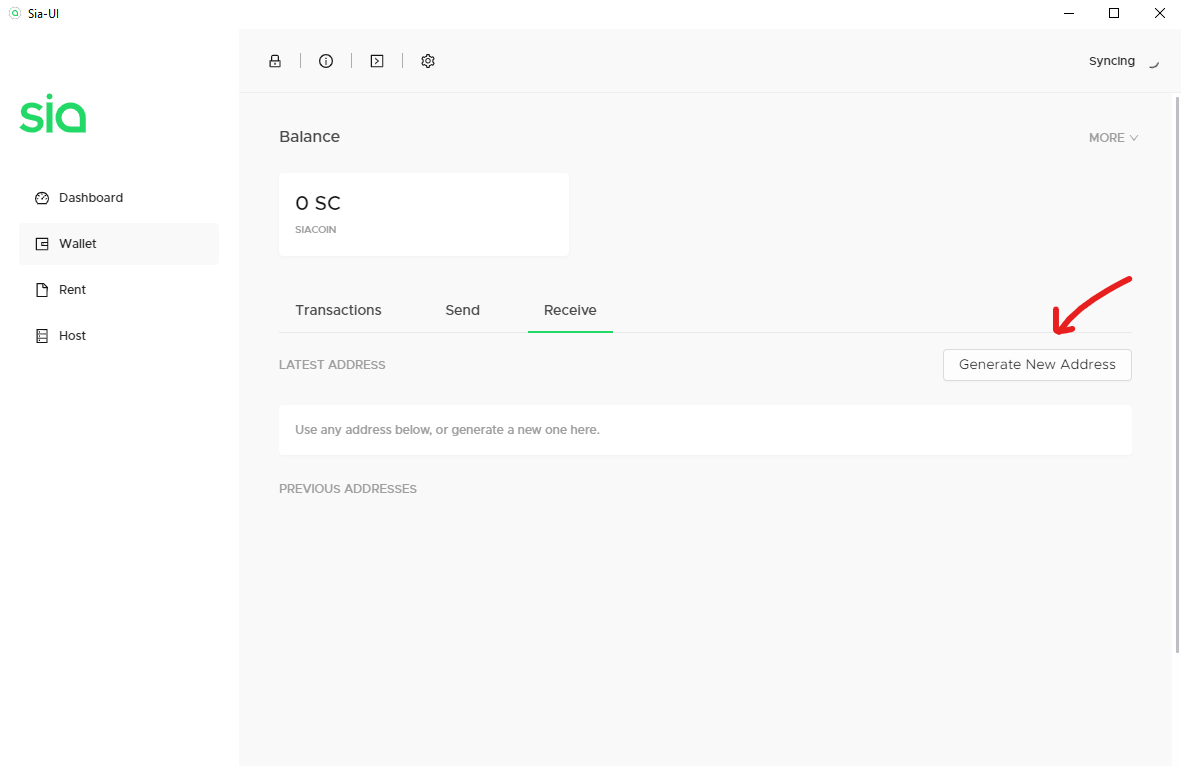Click the Sia-UI title bar app icon
This screenshot has width=1181, height=766.
[14, 14]
